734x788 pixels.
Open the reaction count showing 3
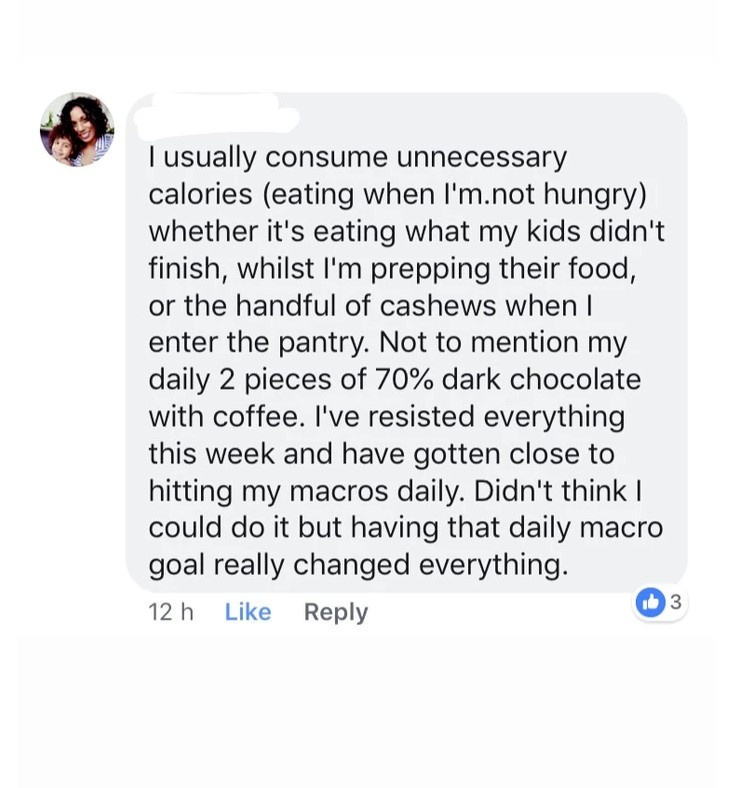click(x=676, y=602)
